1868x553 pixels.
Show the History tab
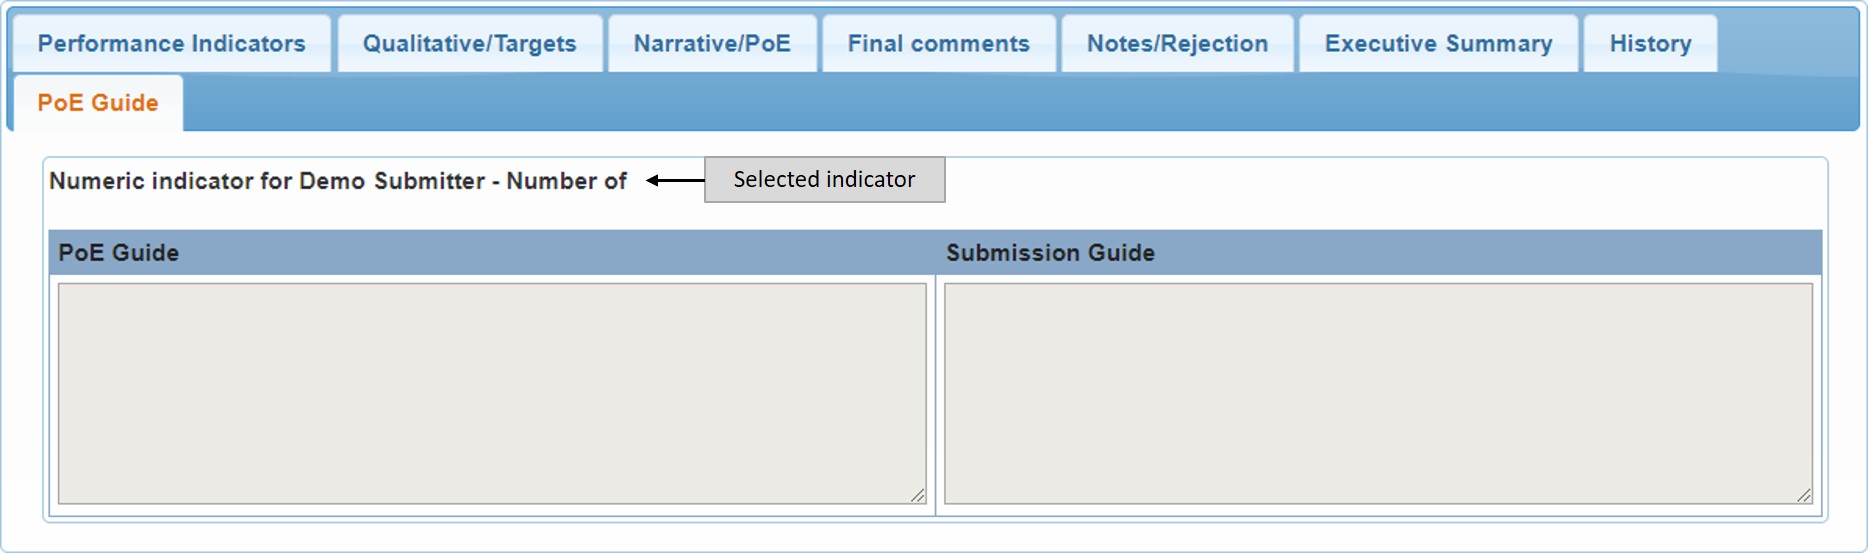point(1650,44)
